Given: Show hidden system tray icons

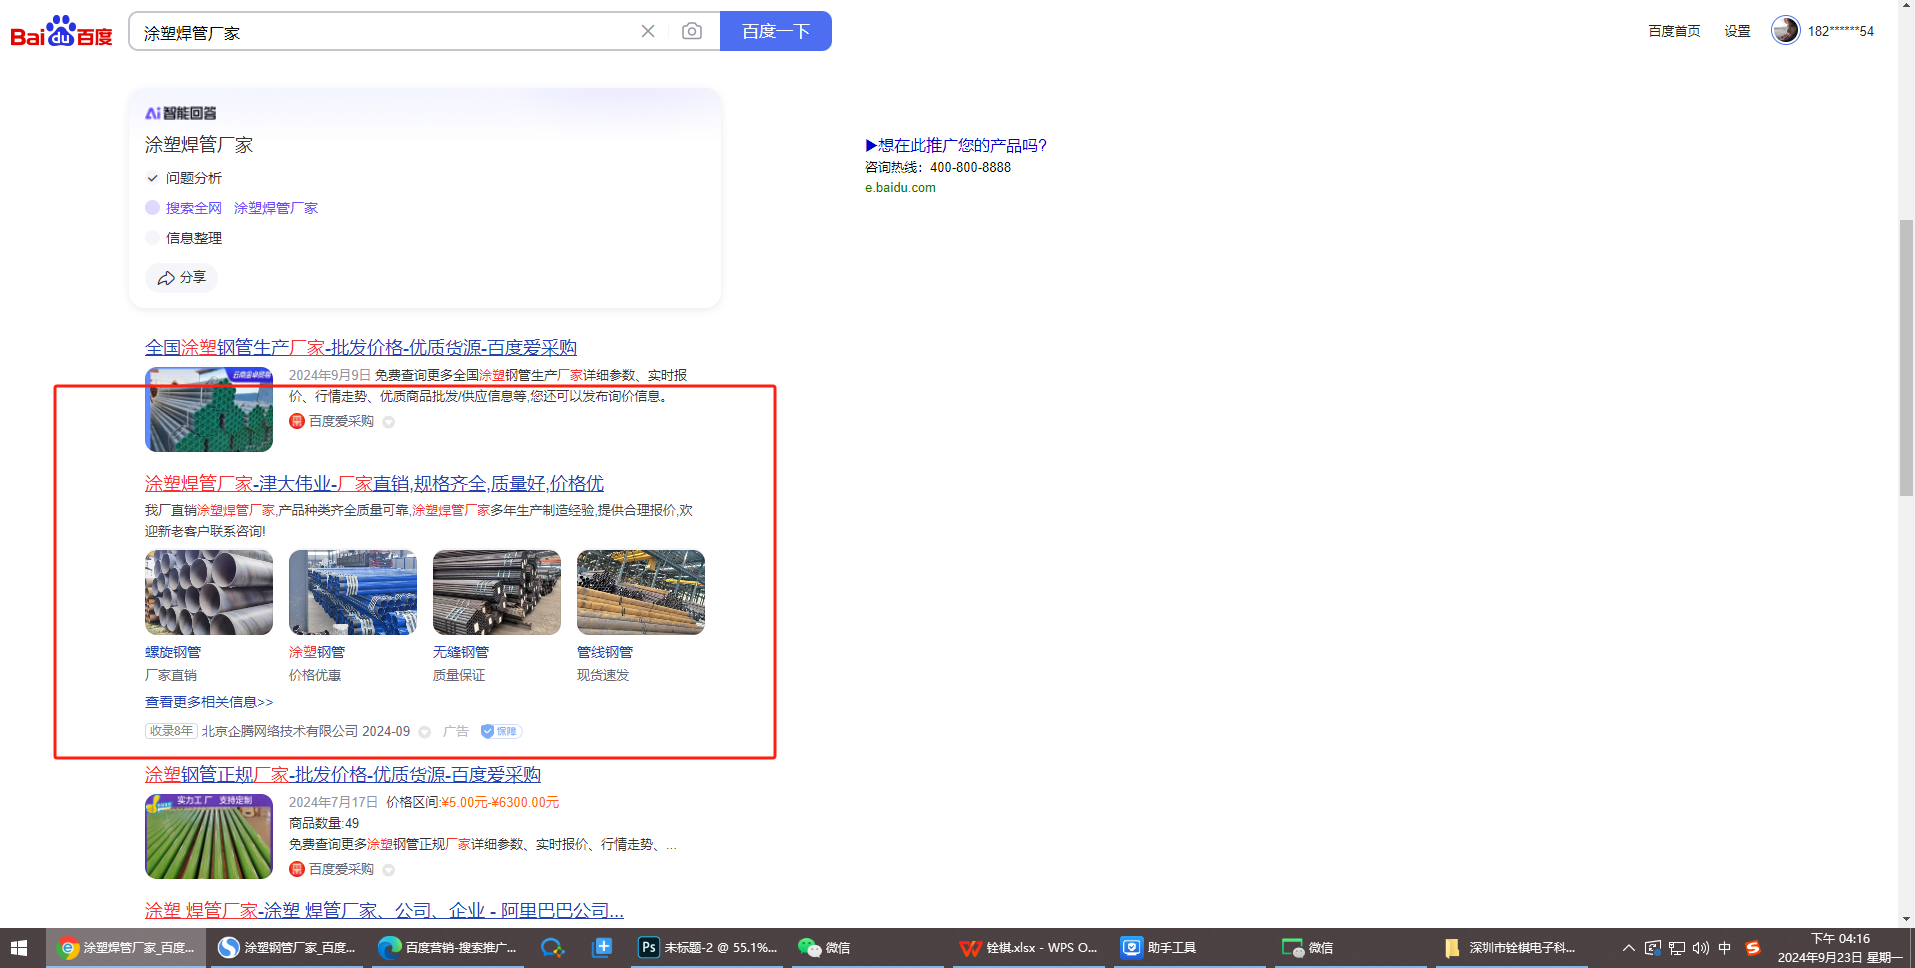Looking at the screenshot, I should tap(1629, 948).
